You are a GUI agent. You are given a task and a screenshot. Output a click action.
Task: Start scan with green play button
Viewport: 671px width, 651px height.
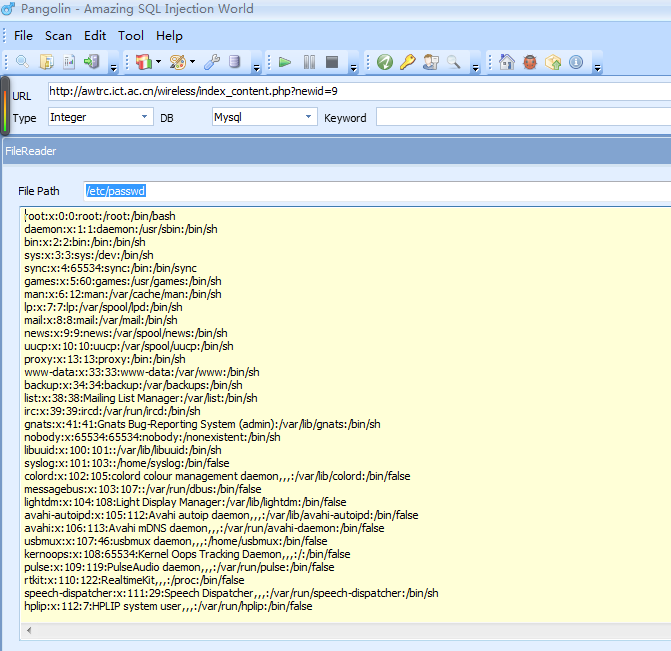[x=285, y=62]
